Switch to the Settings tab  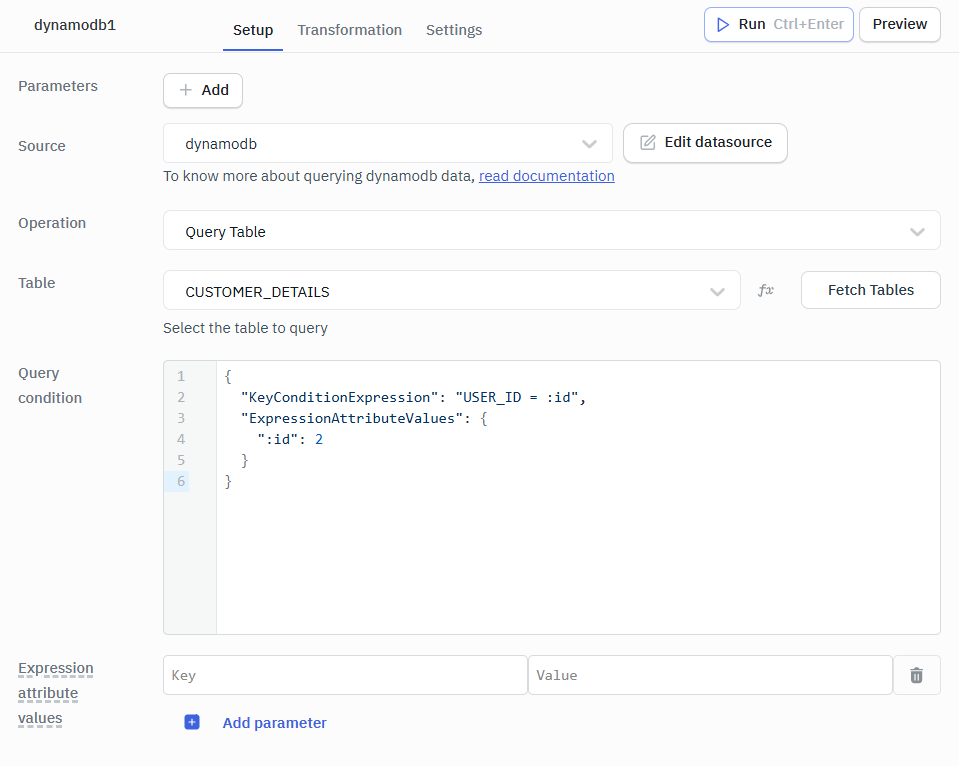coord(454,30)
